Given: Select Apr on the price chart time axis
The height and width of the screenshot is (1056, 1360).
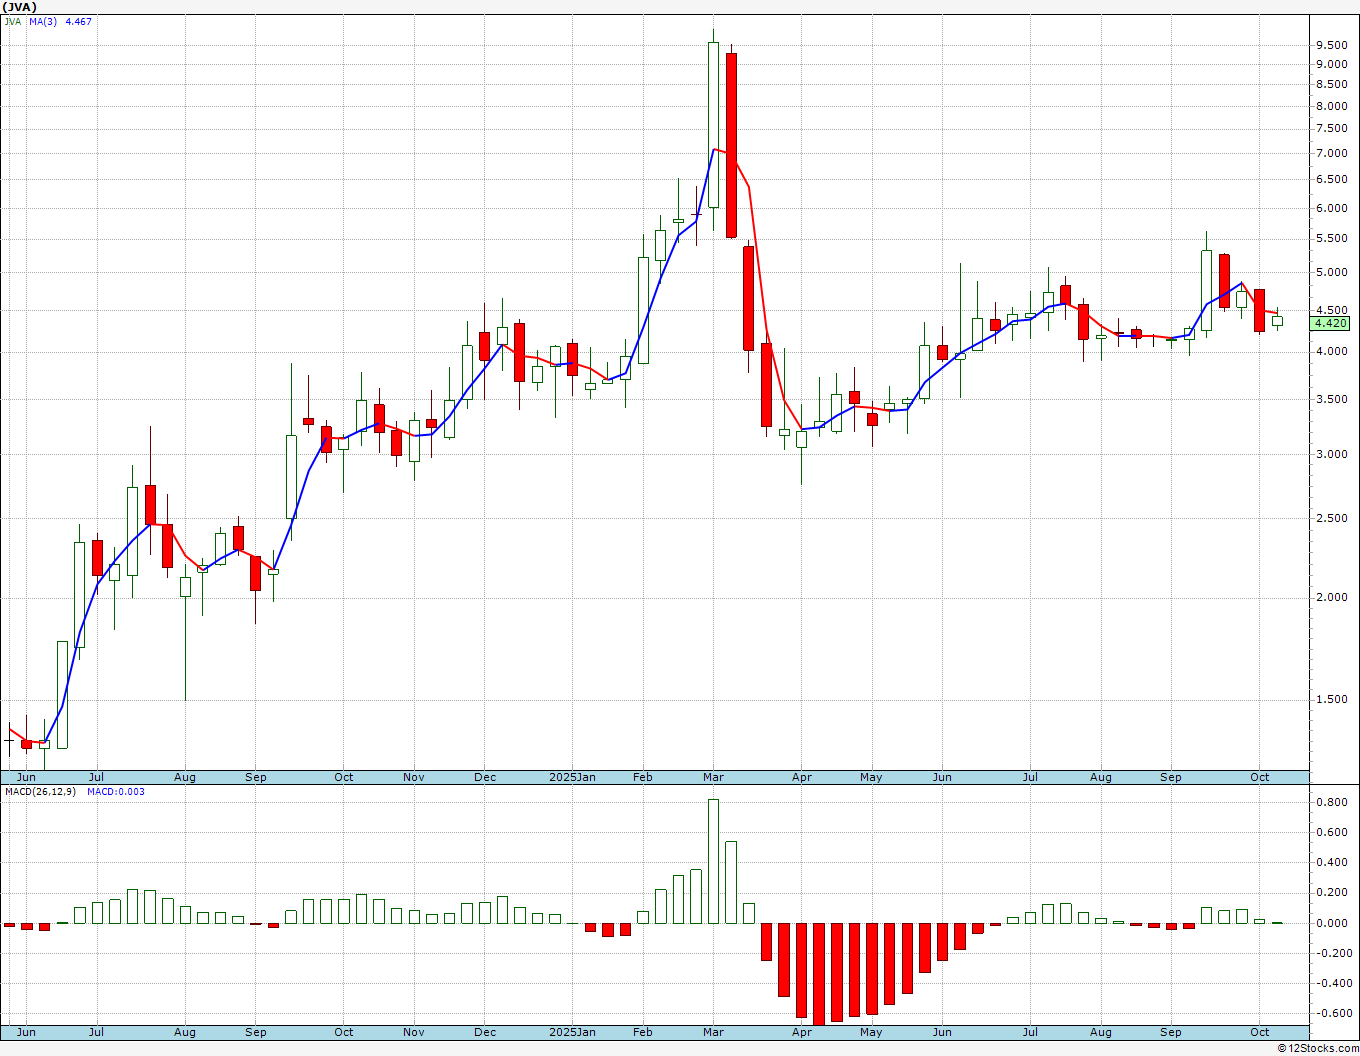Looking at the screenshot, I should click(802, 777).
